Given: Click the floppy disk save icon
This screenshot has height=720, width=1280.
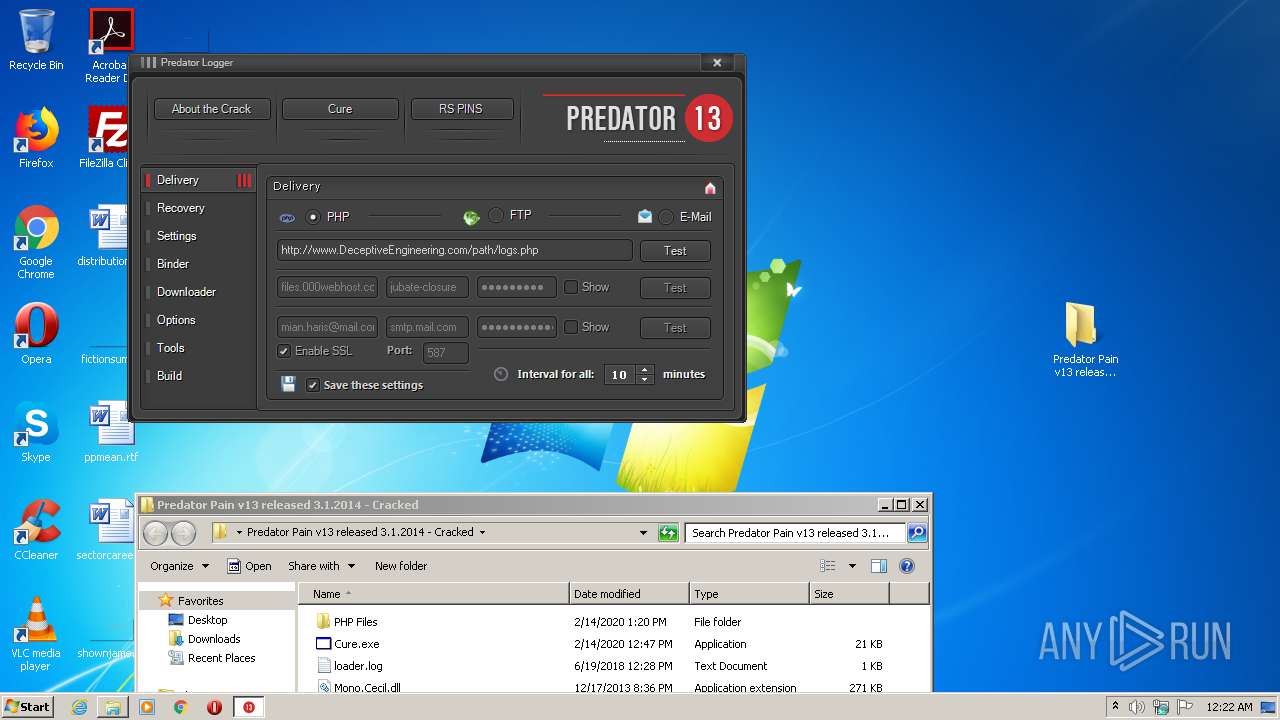Looking at the screenshot, I should [288, 384].
